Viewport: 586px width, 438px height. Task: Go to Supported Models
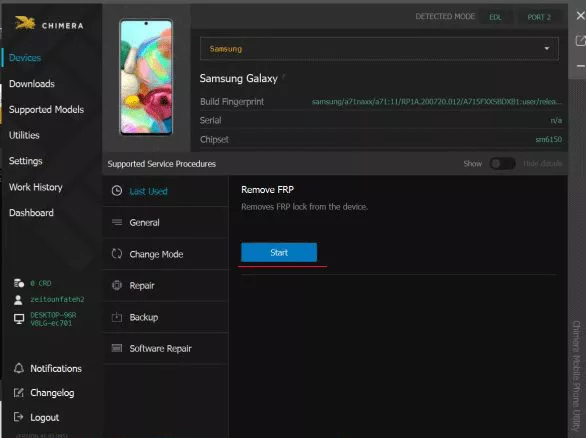tap(46, 110)
